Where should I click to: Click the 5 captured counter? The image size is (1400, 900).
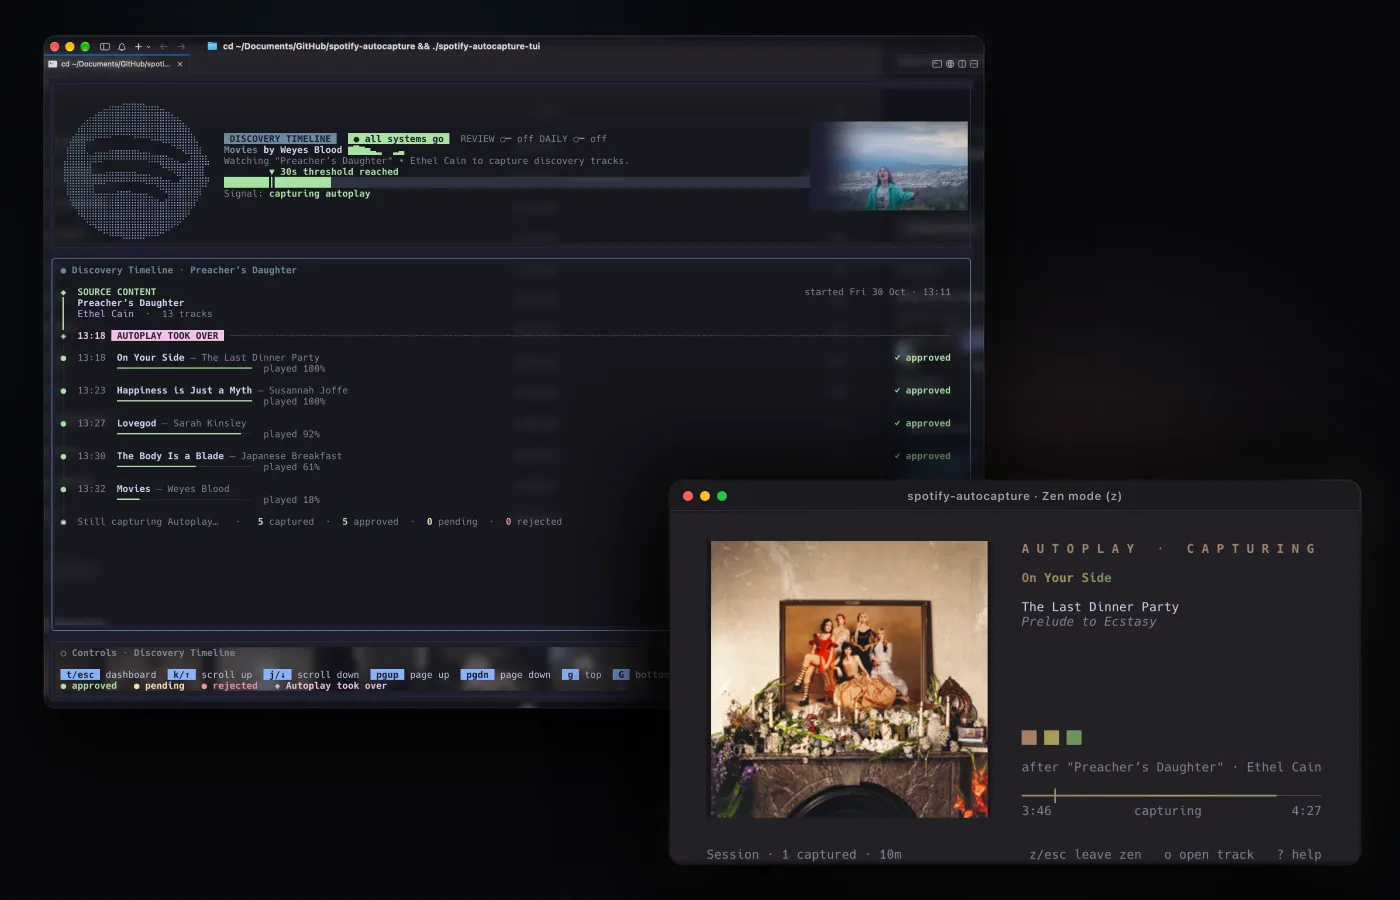[x=286, y=522]
